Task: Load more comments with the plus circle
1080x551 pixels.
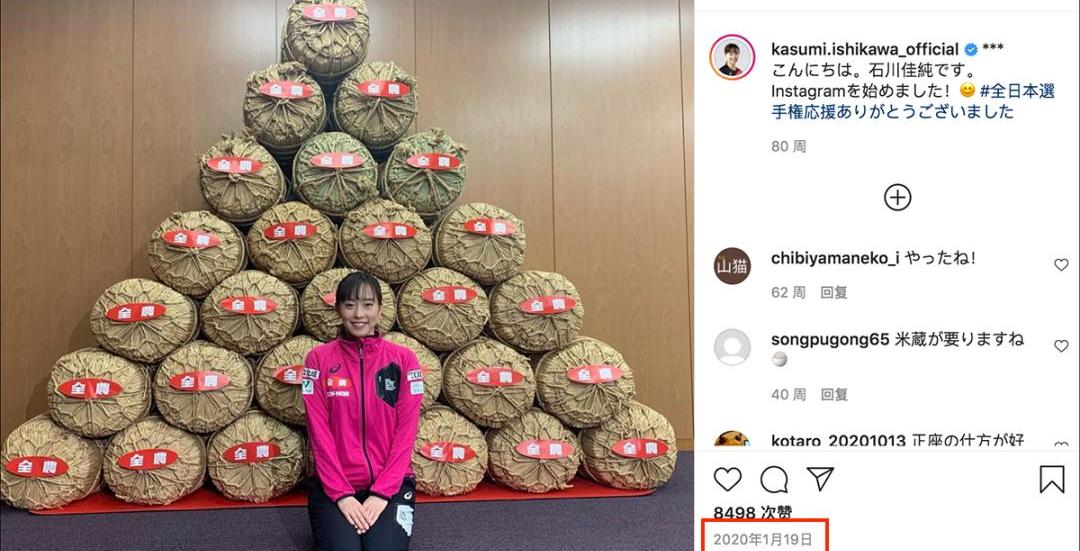Action: pos(897,198)
